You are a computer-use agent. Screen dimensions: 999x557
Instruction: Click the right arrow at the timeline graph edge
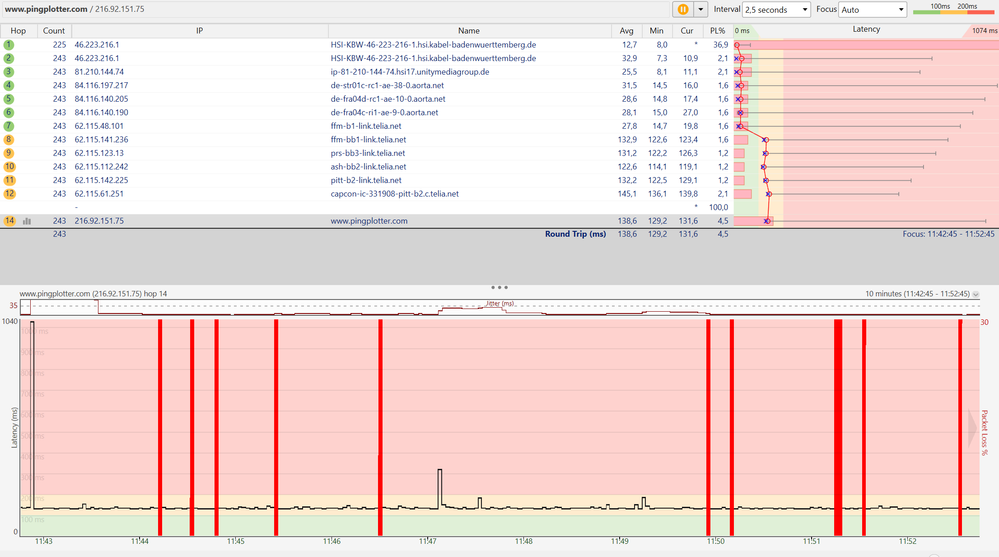(x=972, y=428)
